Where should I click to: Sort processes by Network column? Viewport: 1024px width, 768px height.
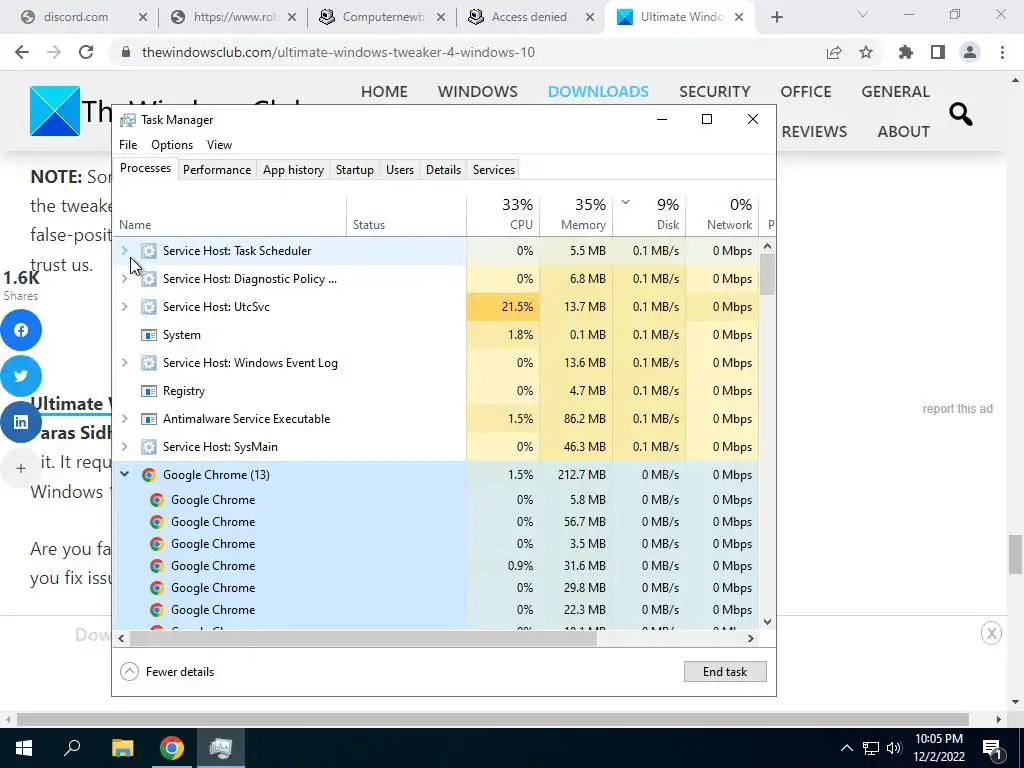click(723, 214)
